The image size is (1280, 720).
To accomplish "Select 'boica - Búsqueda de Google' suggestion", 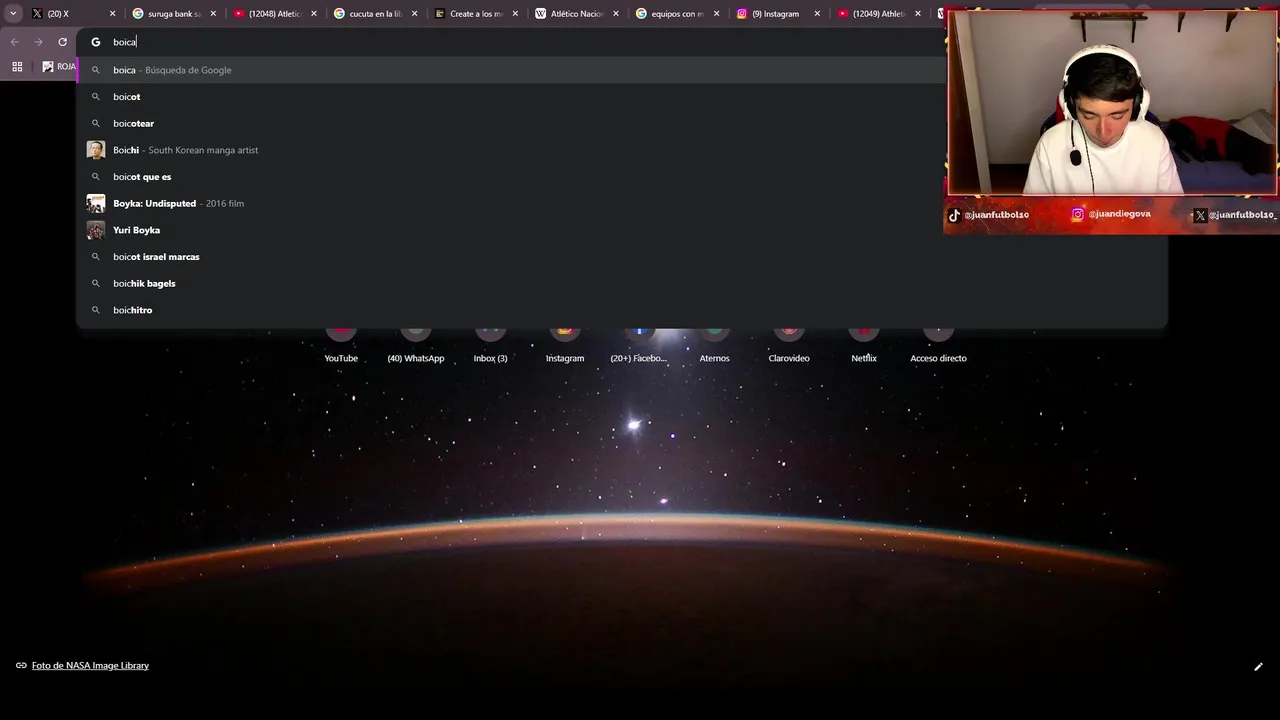I will coord(622,70).
